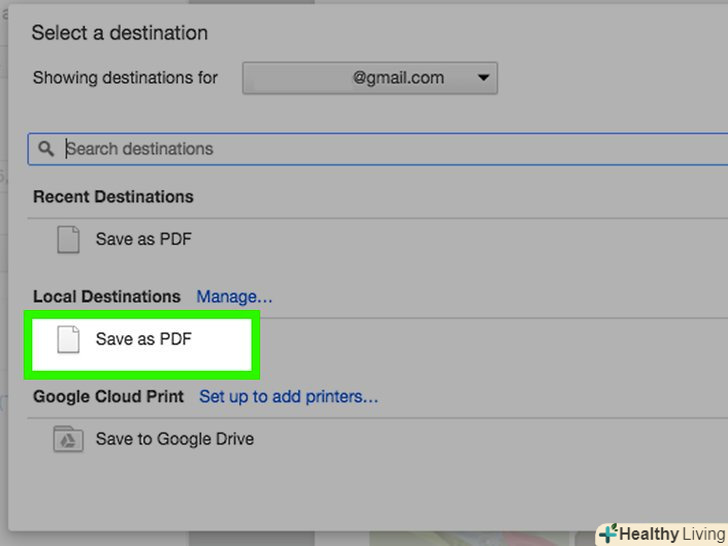Click the PDF document icon under Local Destinations
Image resolution: width=728 pixels, height=546 pixels.
[x=67, y=340]
